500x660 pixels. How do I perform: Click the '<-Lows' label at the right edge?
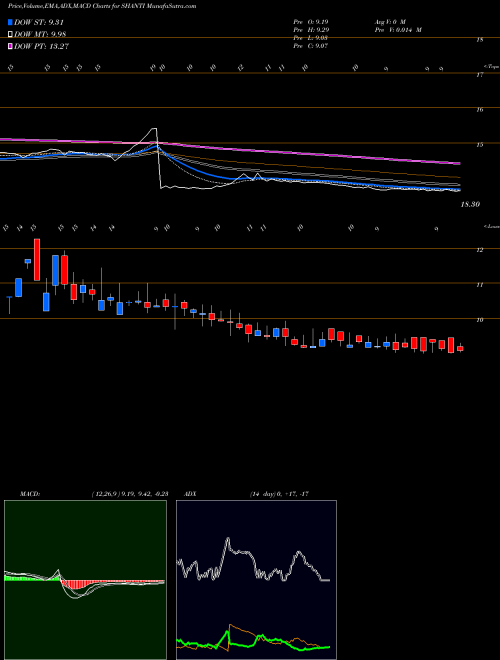491,227
